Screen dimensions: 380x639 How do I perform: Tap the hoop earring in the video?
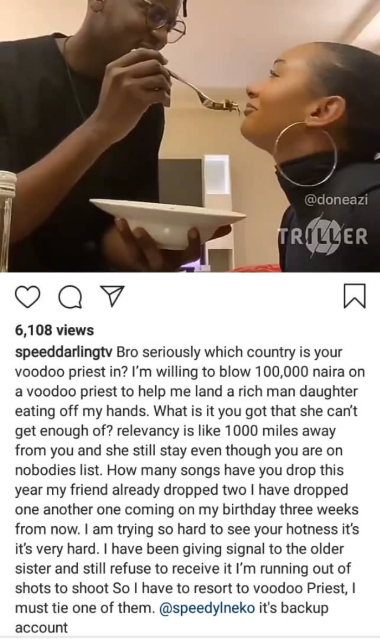click(305, 154)
